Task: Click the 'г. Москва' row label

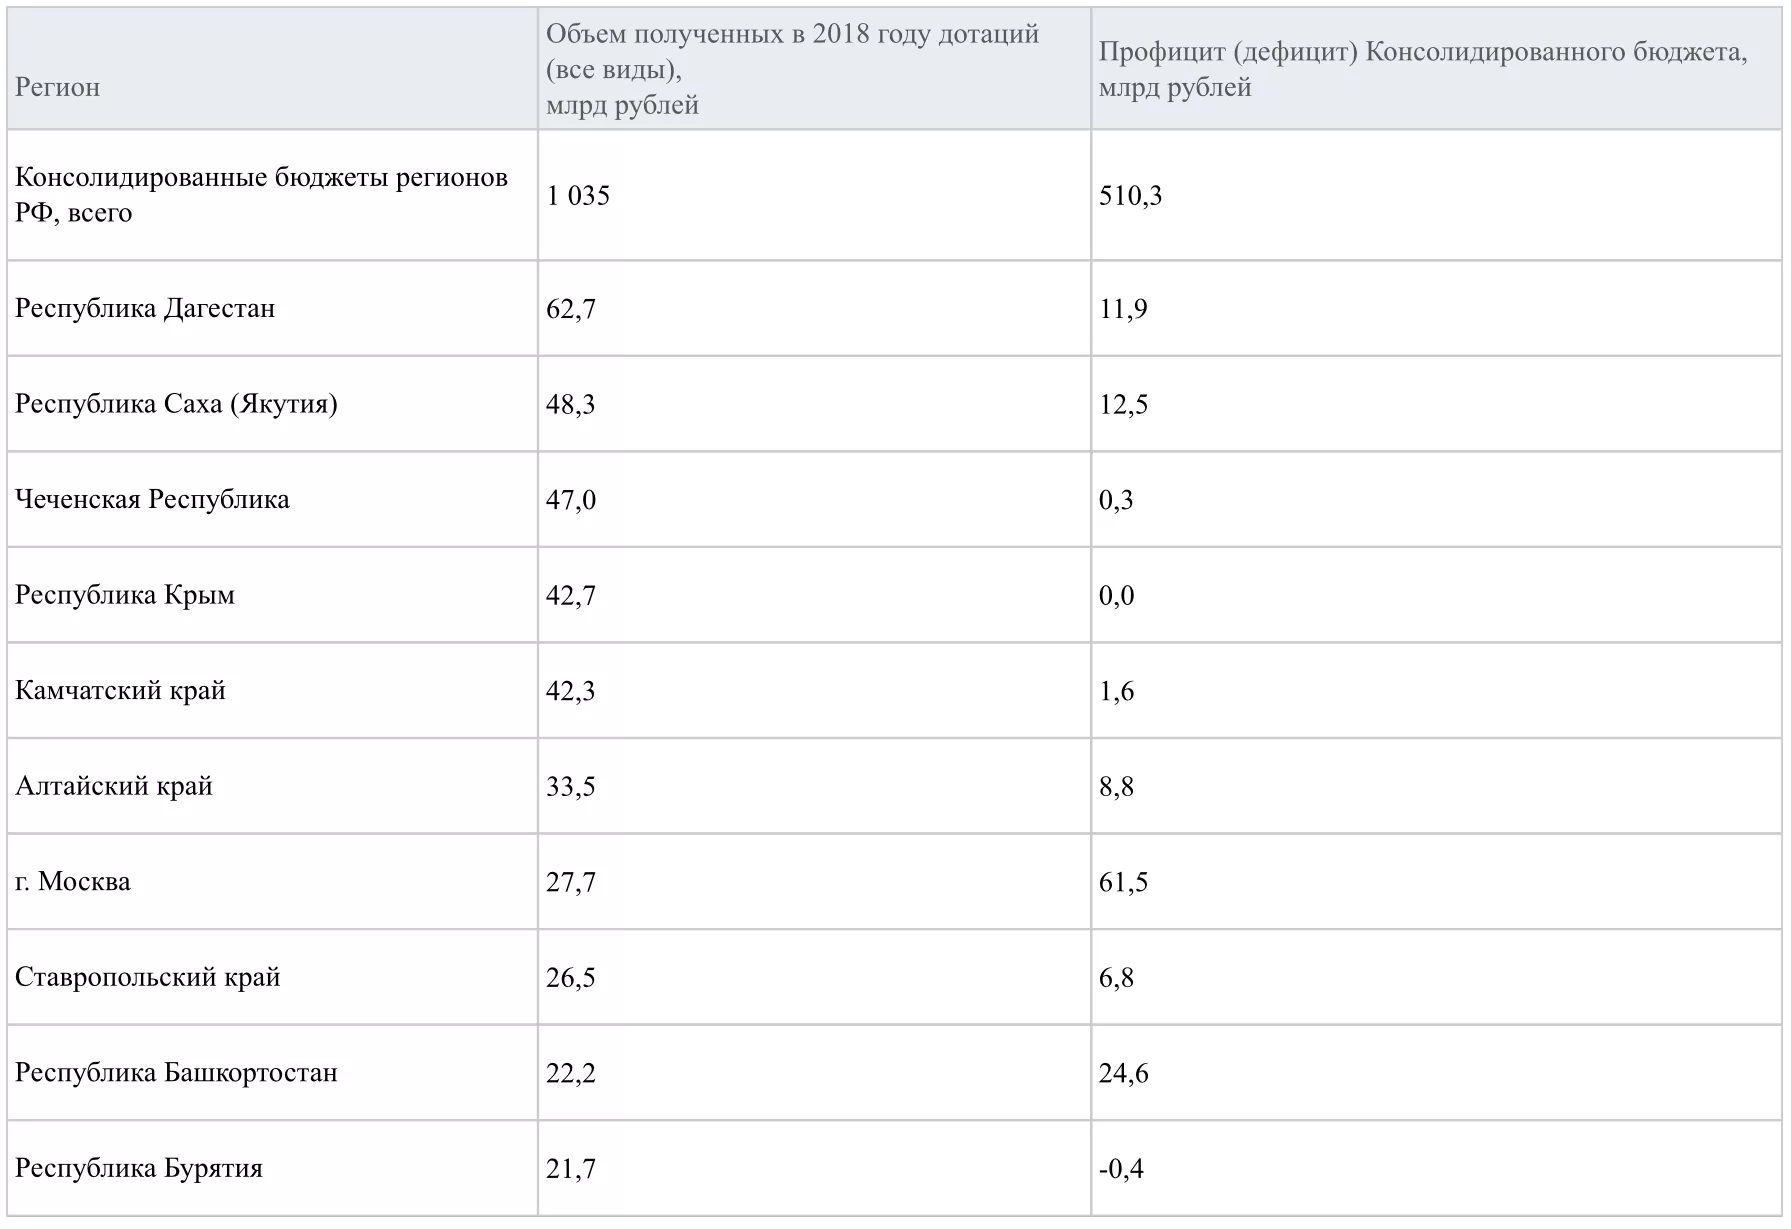Action: point(73,882)
